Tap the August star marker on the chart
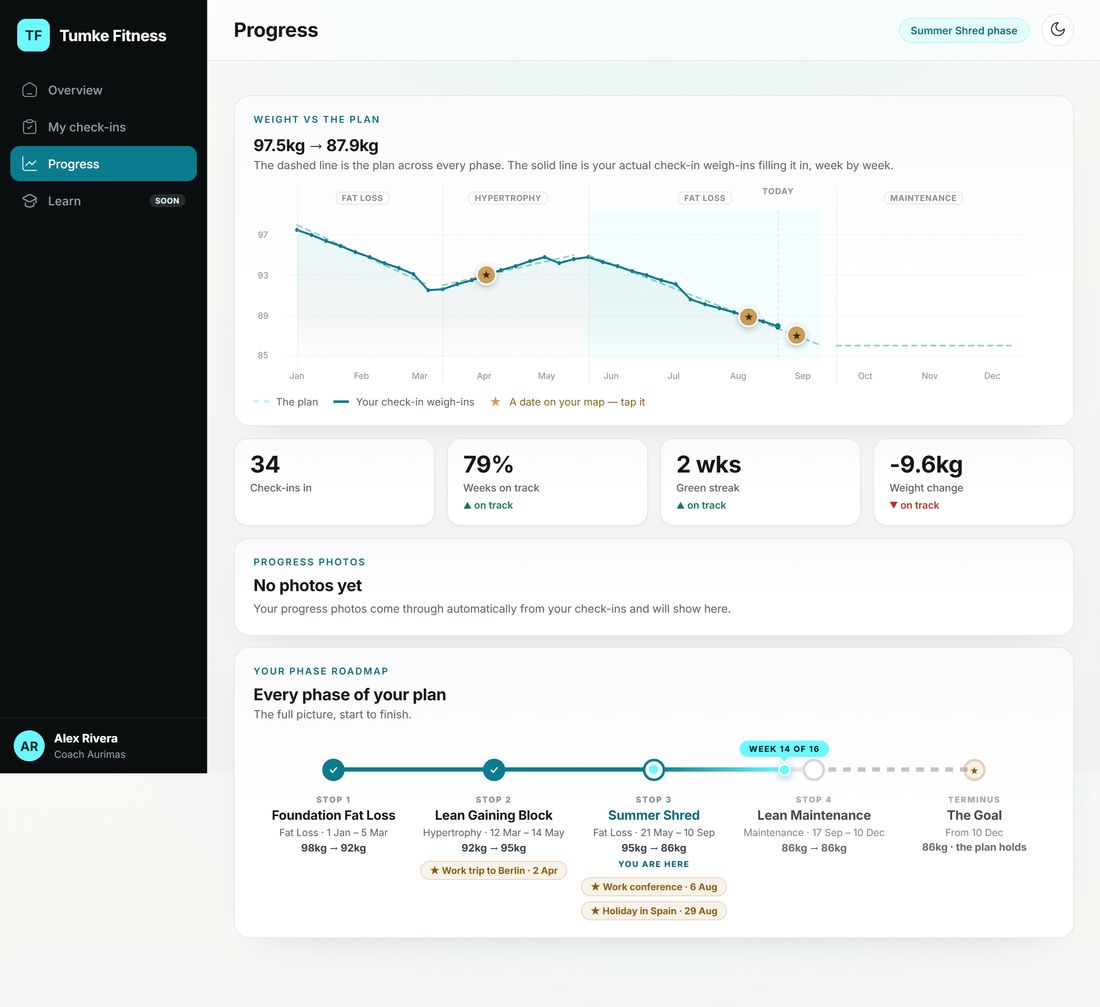The width and height of the screenshot is (1100, 1007). pos(749,317)
